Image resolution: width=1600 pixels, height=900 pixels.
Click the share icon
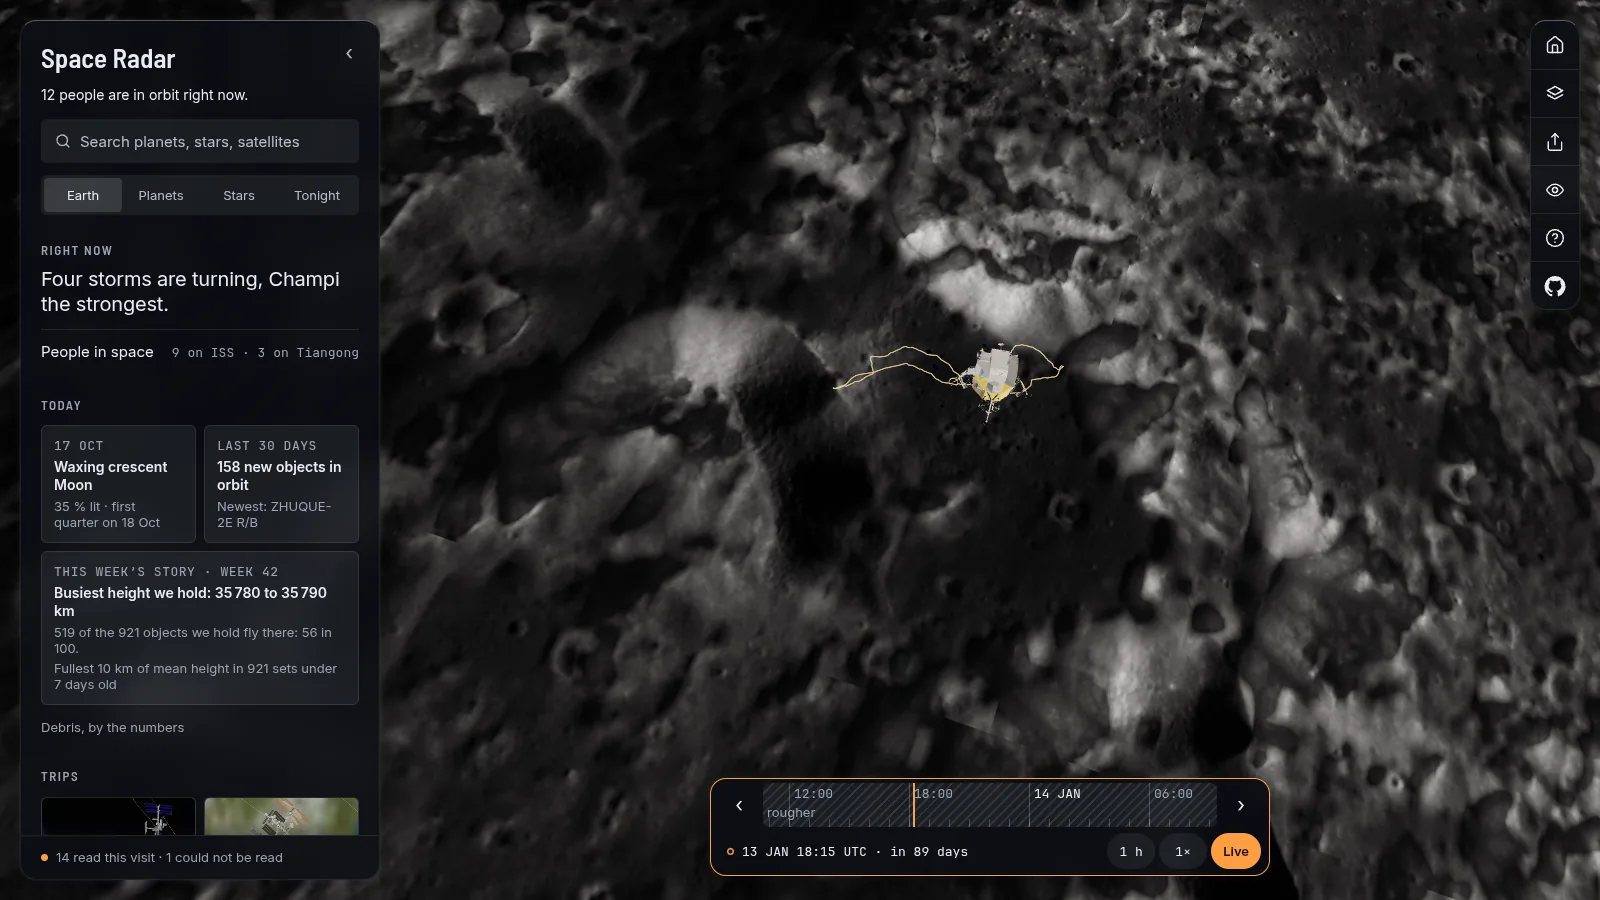click(x=1555, y=141)
